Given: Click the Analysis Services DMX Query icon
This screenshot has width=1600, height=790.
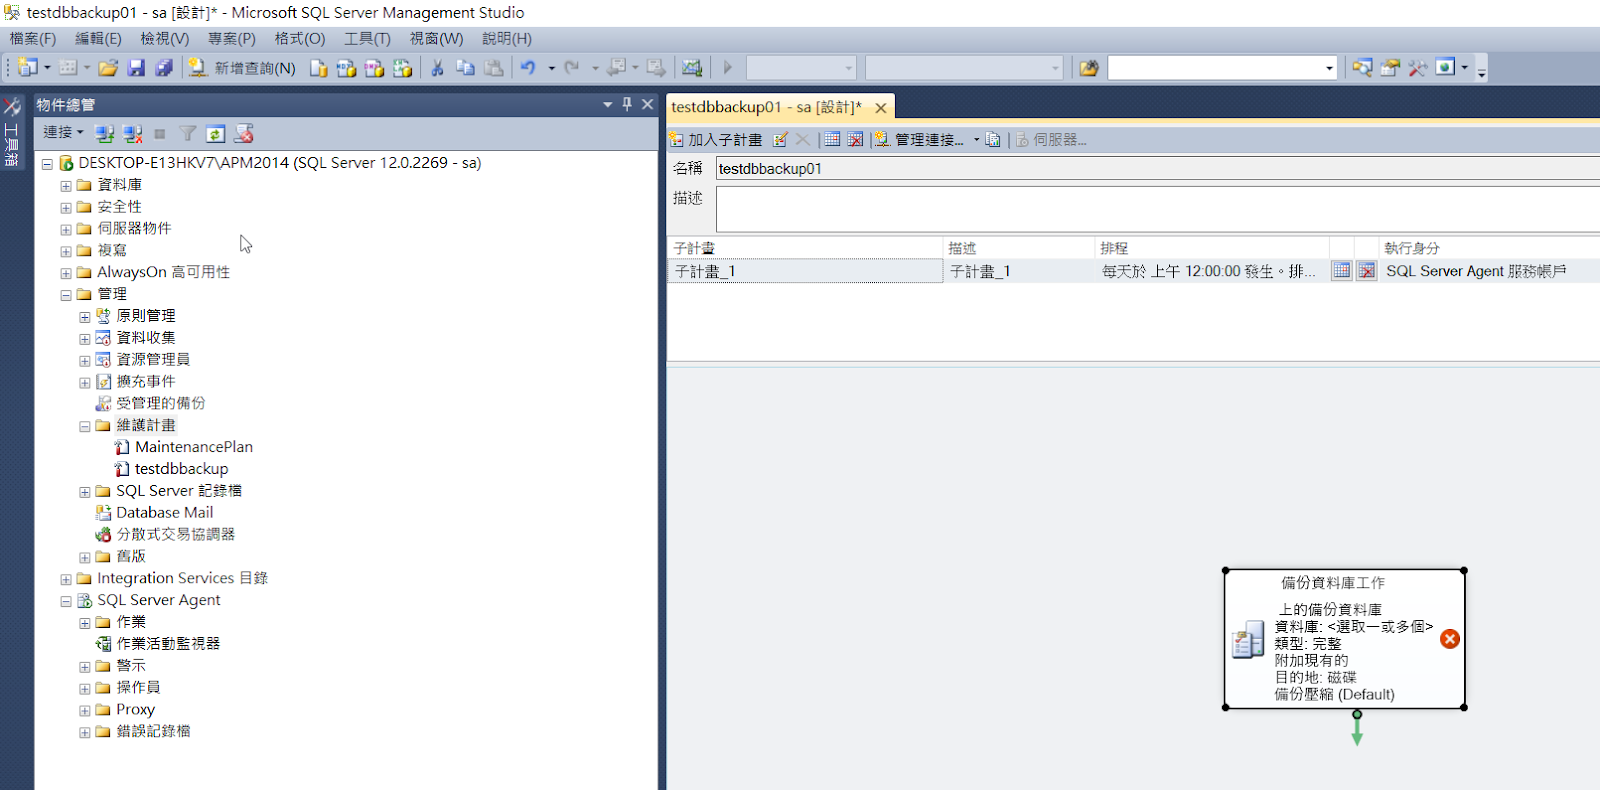Looking at the screenshot, I should [x=374, y=68].
